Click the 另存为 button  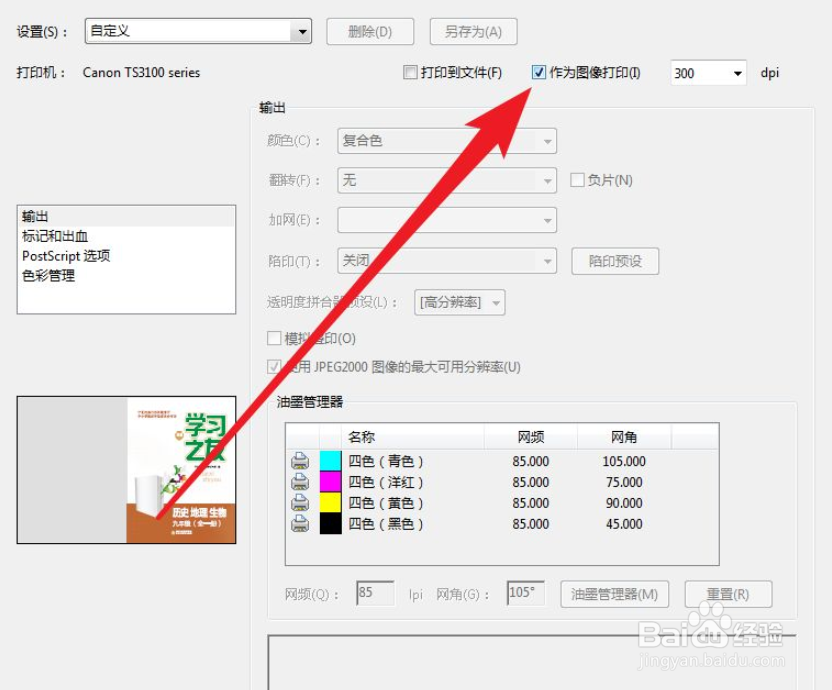473,31
